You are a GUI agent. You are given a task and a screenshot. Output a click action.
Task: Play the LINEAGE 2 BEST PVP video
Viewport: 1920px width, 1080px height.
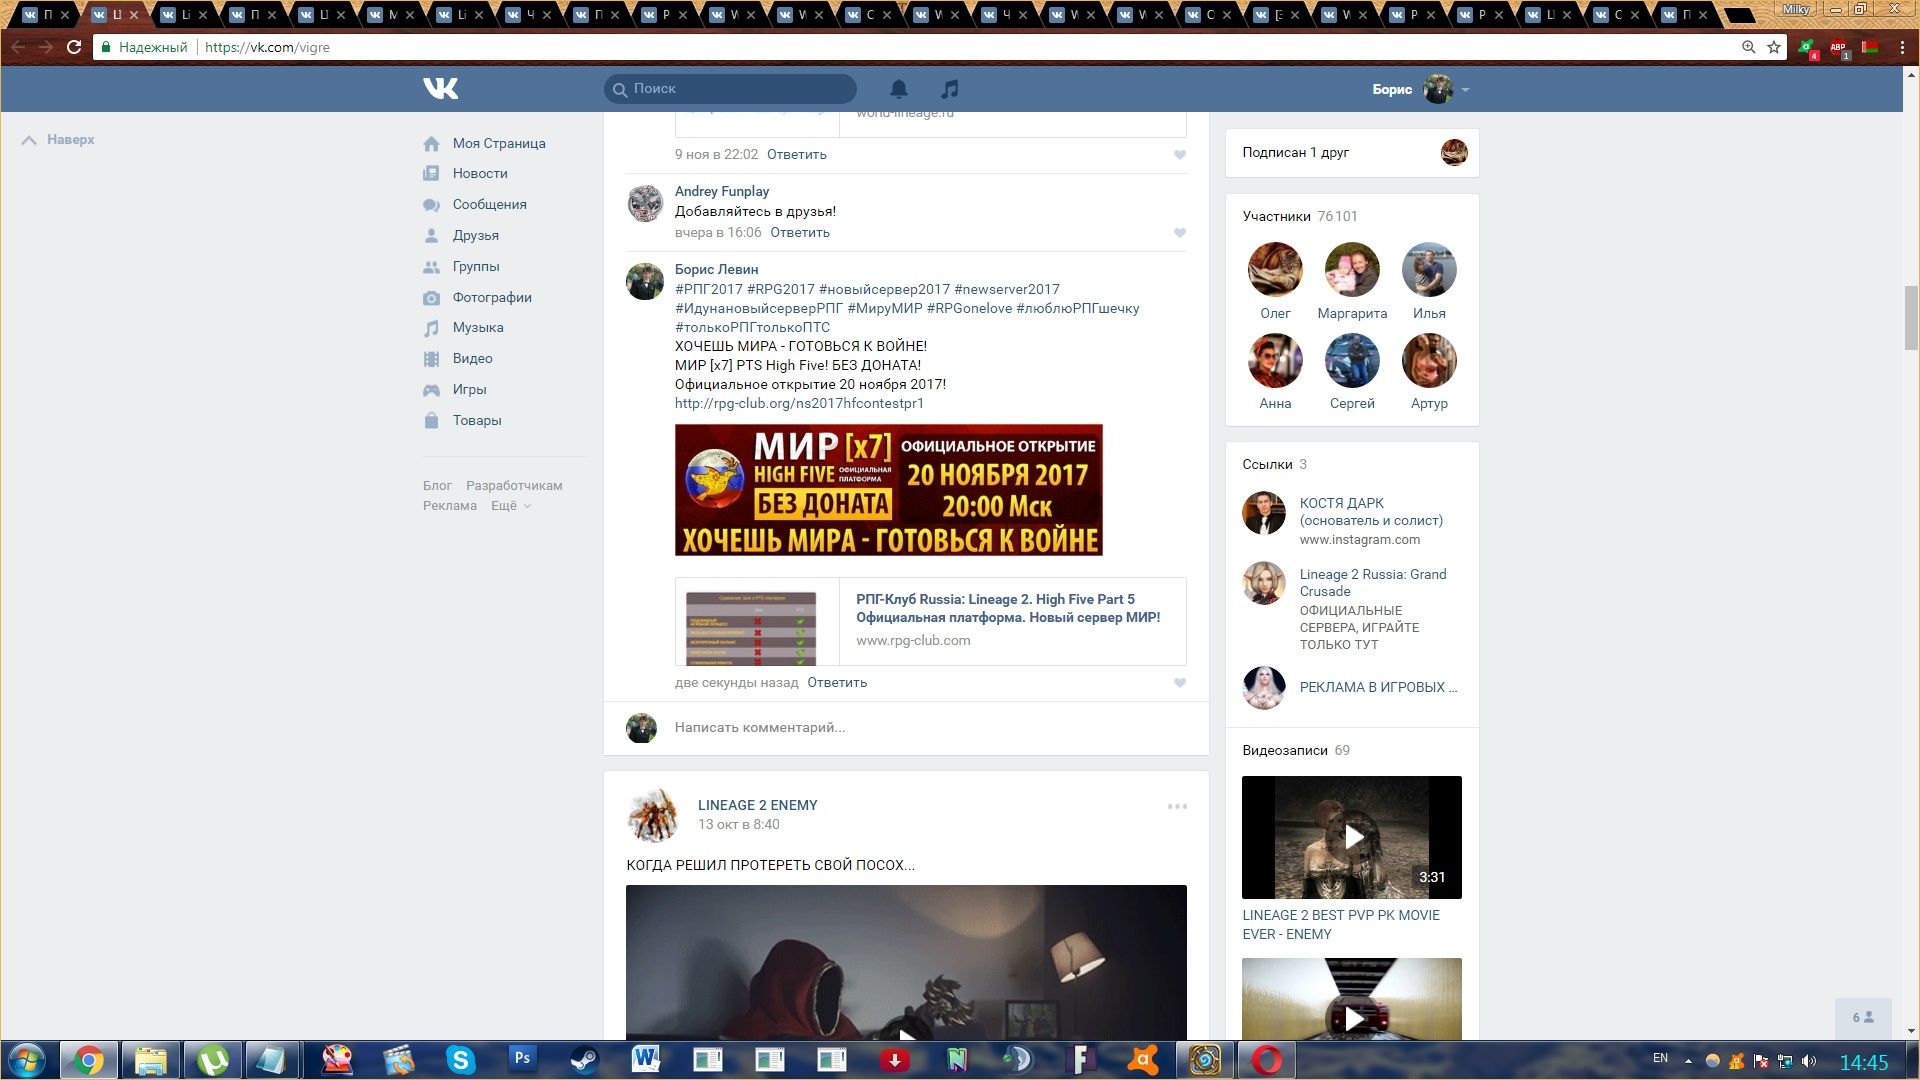[x=1351, y=837]
